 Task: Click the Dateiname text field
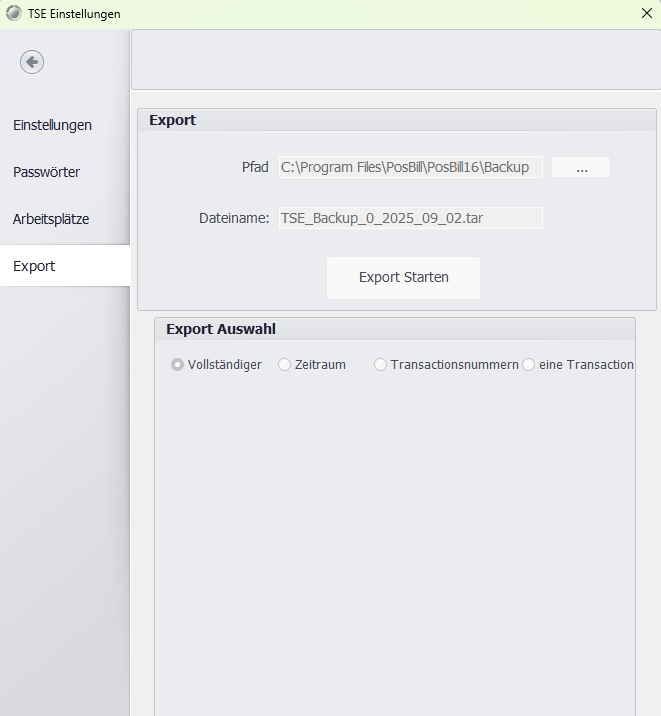pos(410,218)
